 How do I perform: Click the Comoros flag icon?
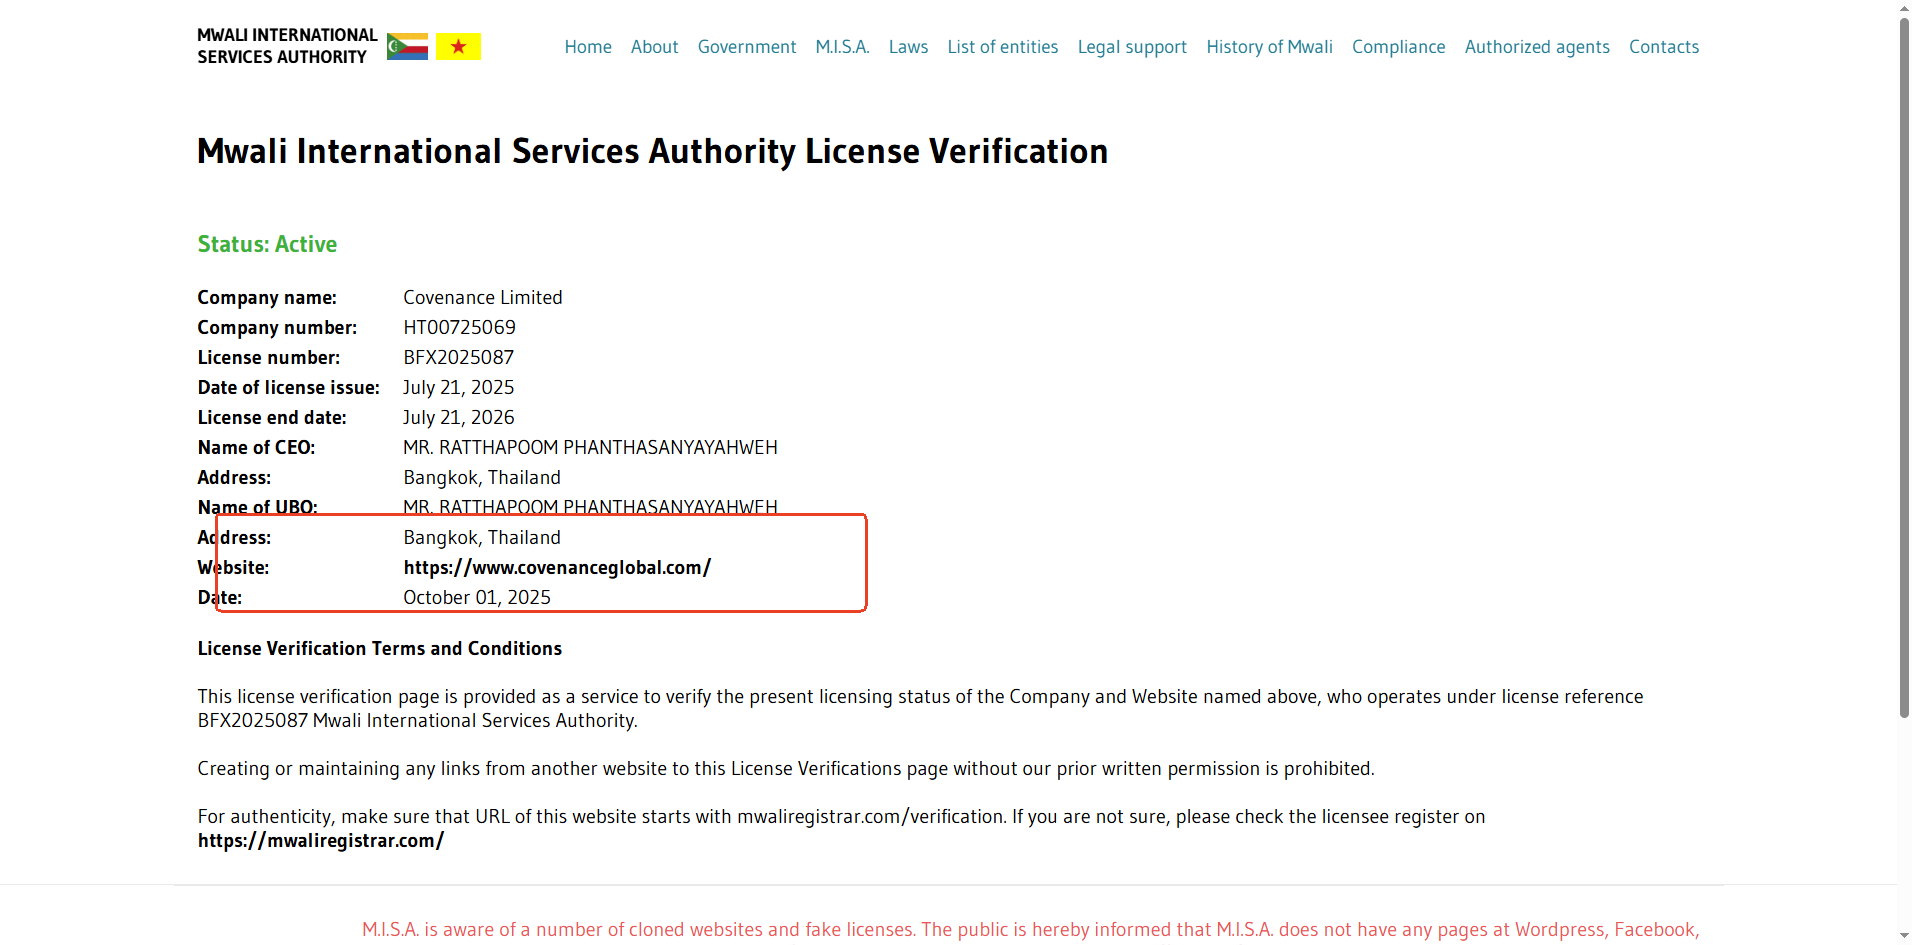point(407,47)
